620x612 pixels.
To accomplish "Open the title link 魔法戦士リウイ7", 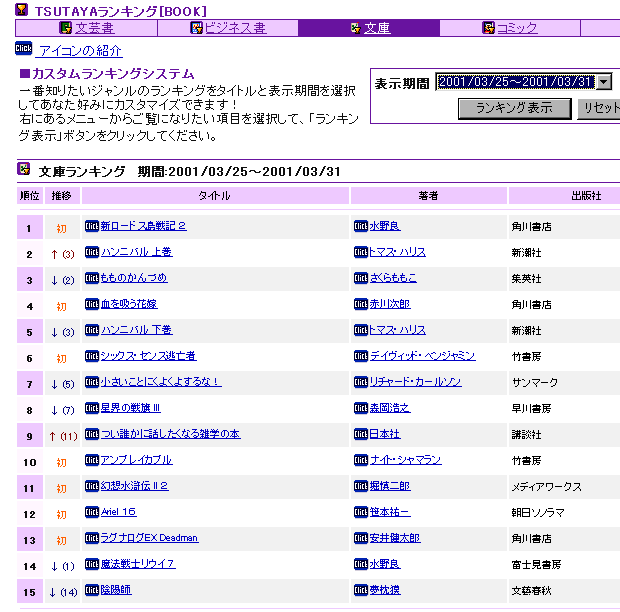I will pyautogui.click(x=138, y=564).
